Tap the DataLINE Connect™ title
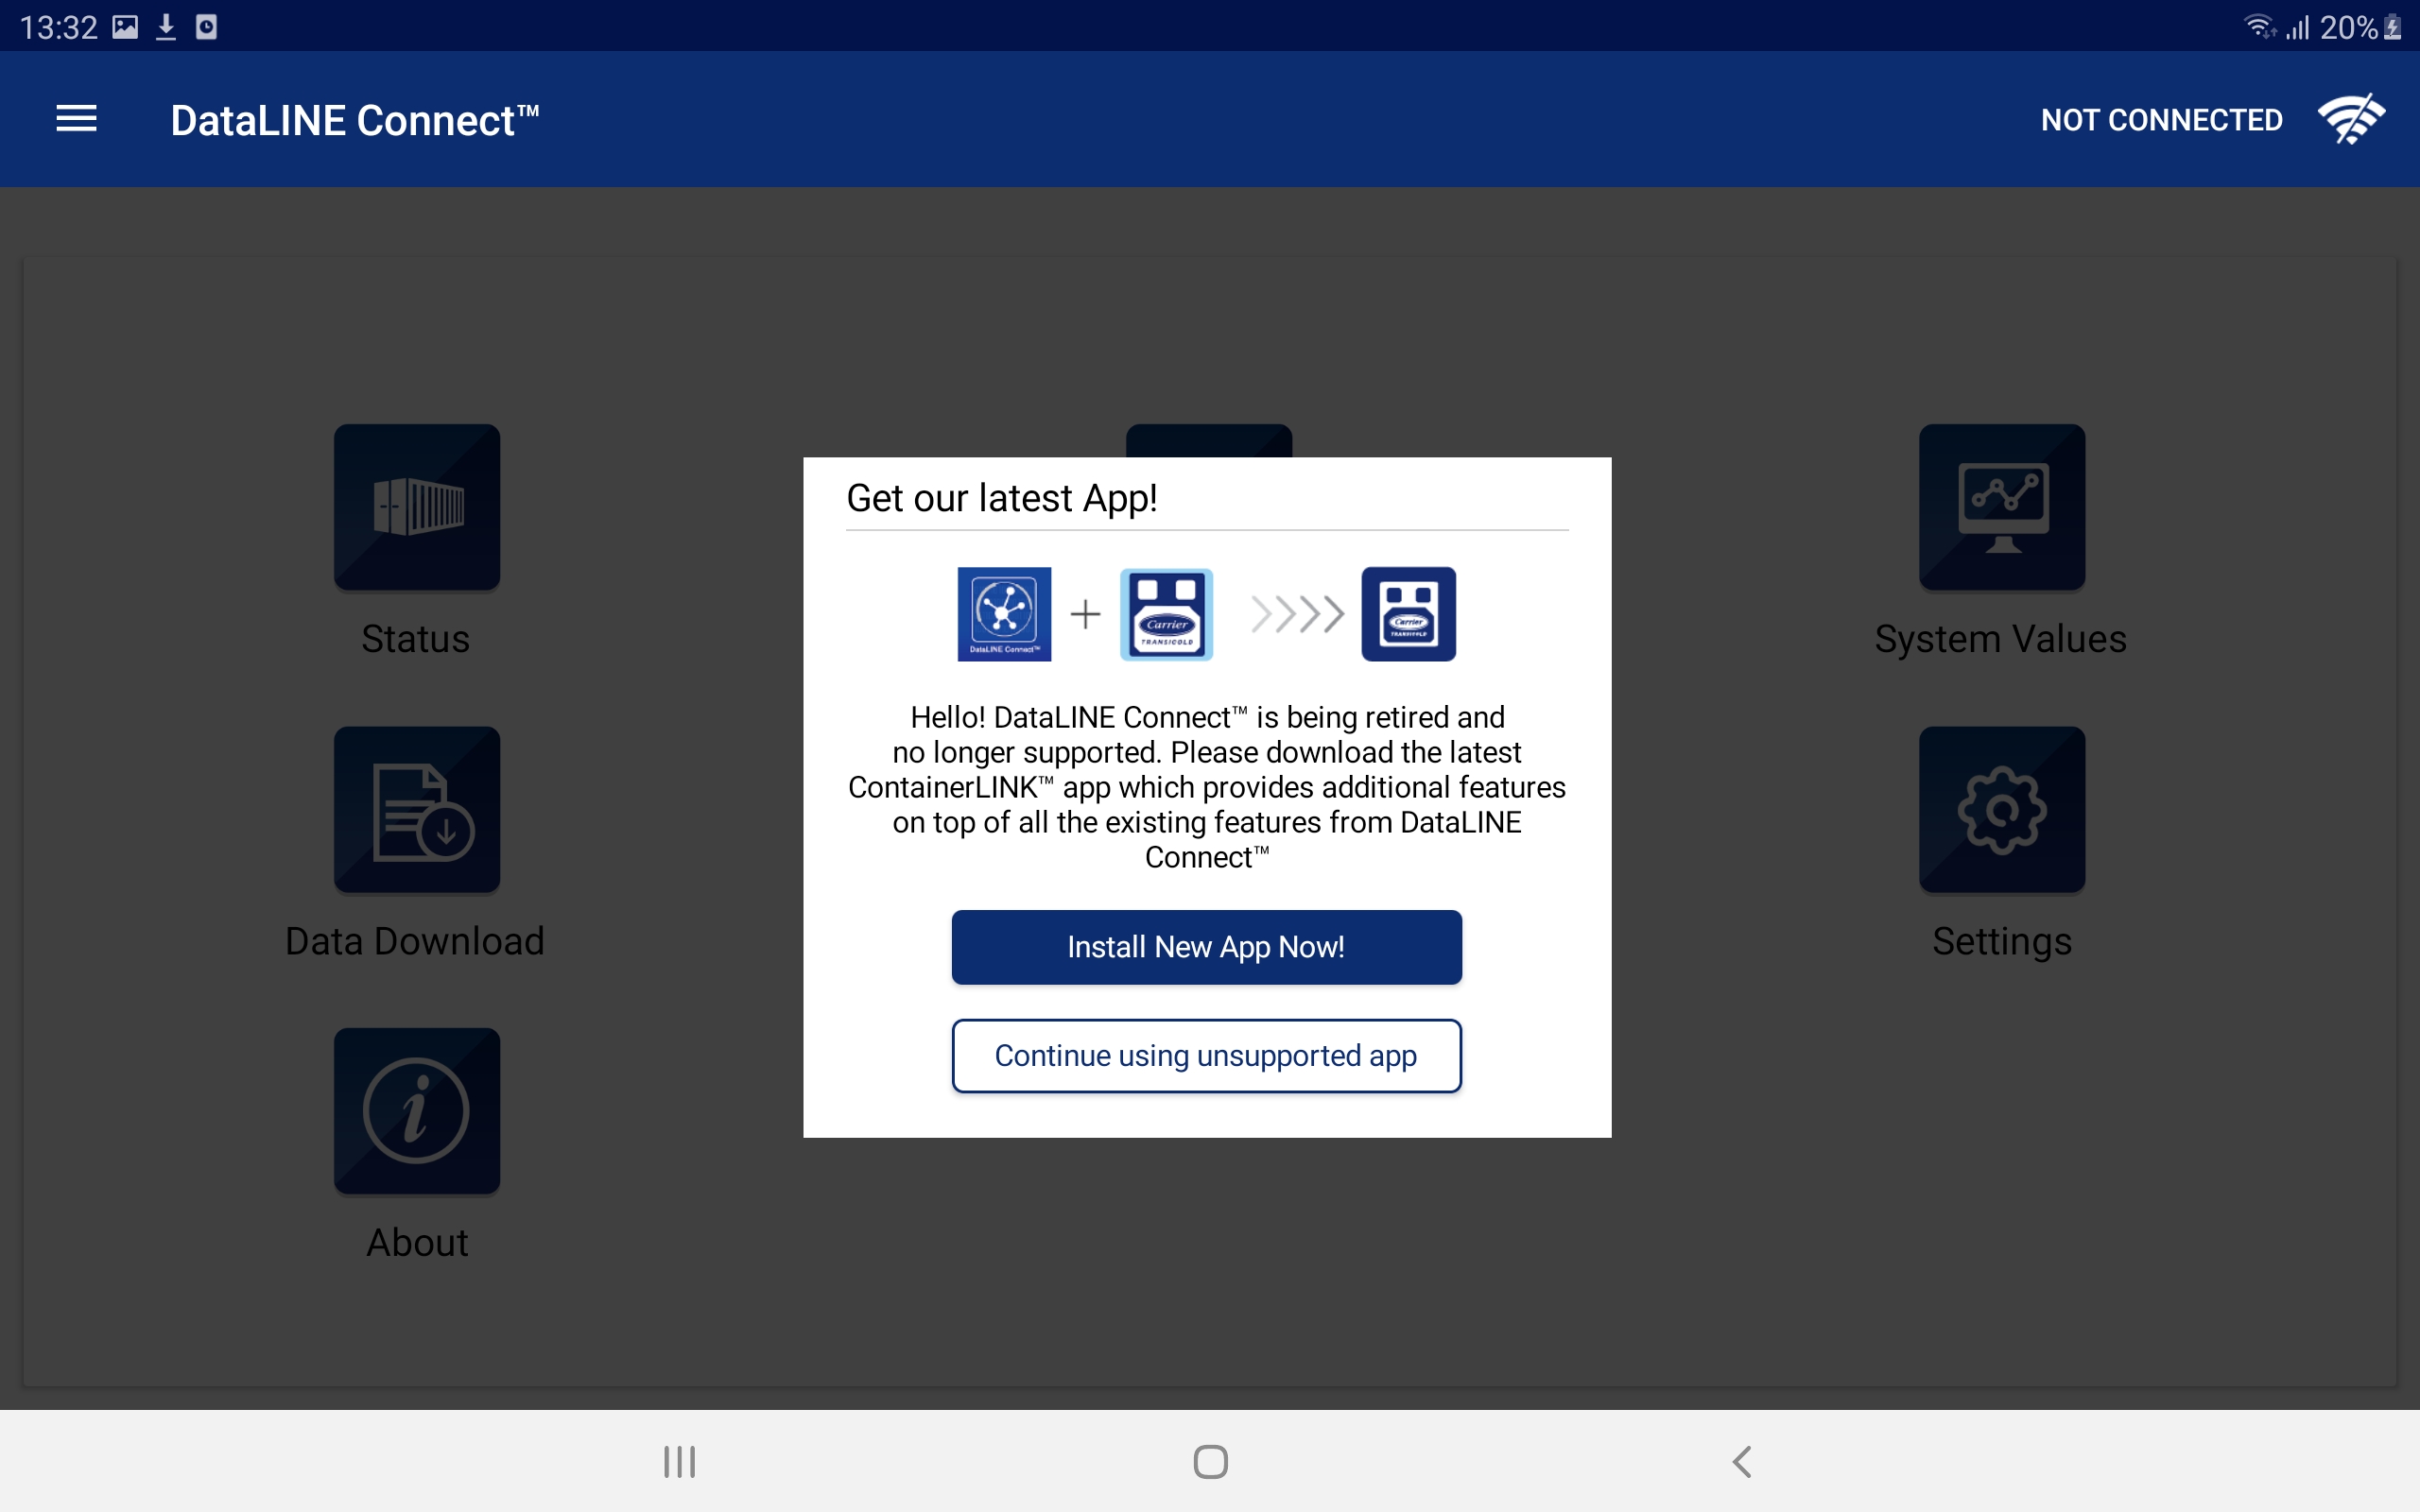Viewport: 2420px width, 1512px height. click(355, 120)
